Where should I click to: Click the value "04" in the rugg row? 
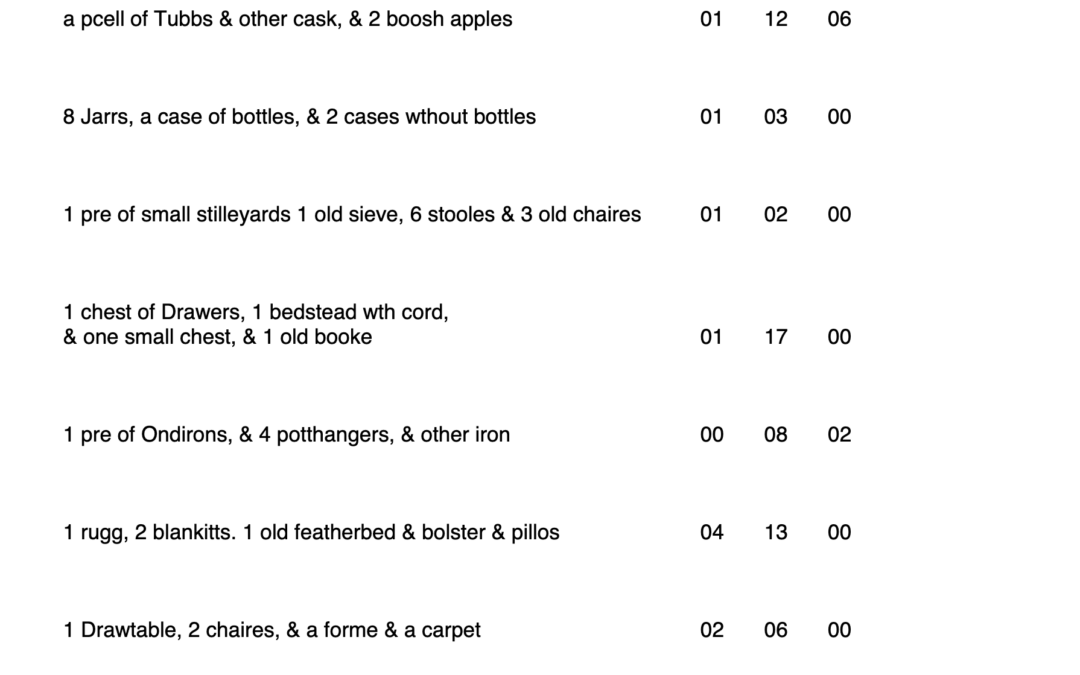pos(711,533)
